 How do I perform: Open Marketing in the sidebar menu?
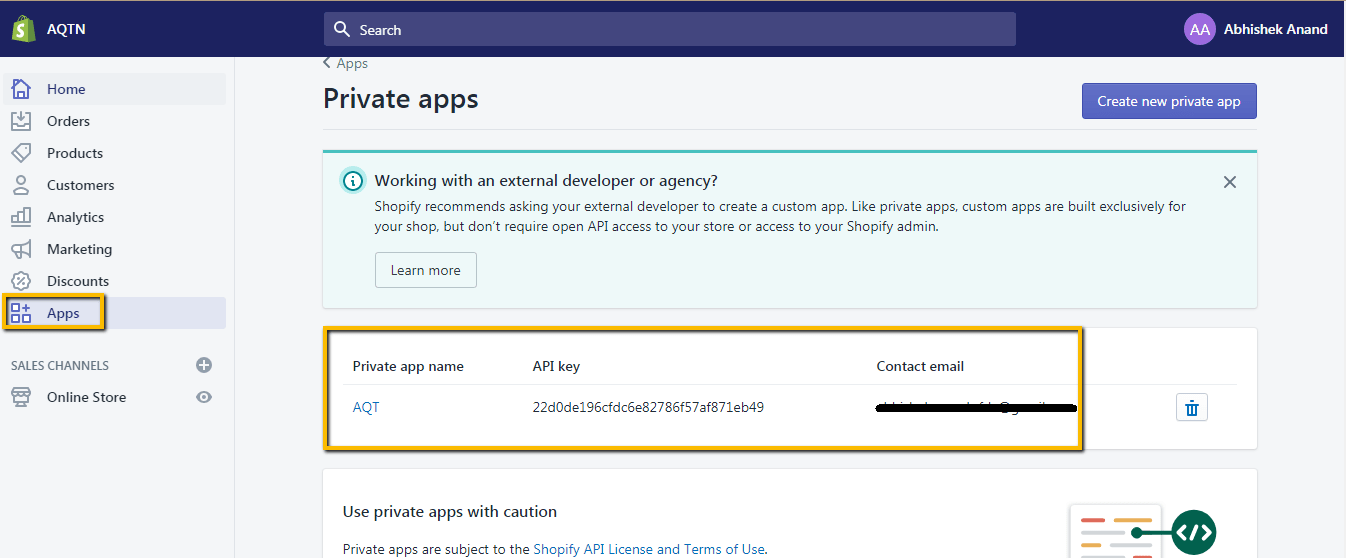pos(115,249)
